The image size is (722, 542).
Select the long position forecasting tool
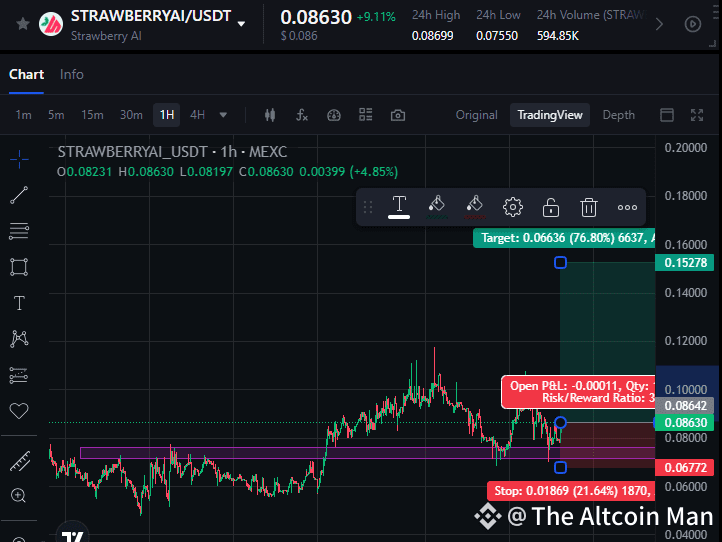pyautogui.click(x=19, y=375)
